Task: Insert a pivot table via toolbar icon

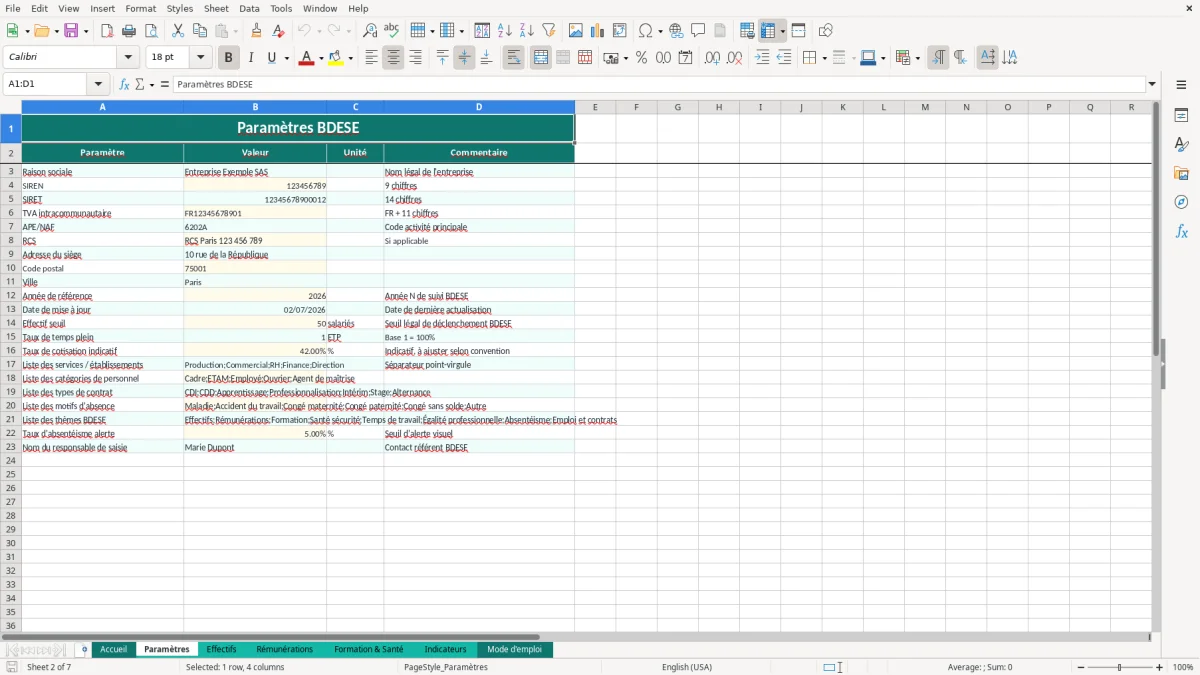Action: (620, 31)
